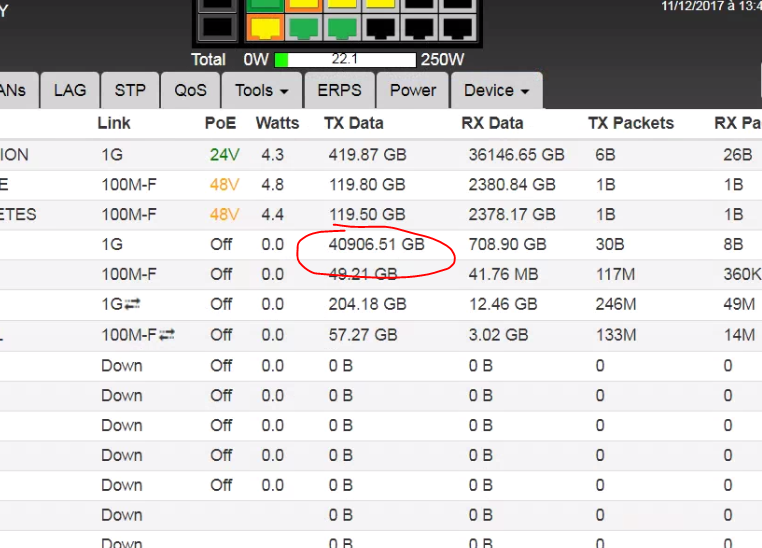Image resolution: width=762 pixels, height=548 pixels.
Task: Select the second green port in bottom row
Action: (340, 26)
